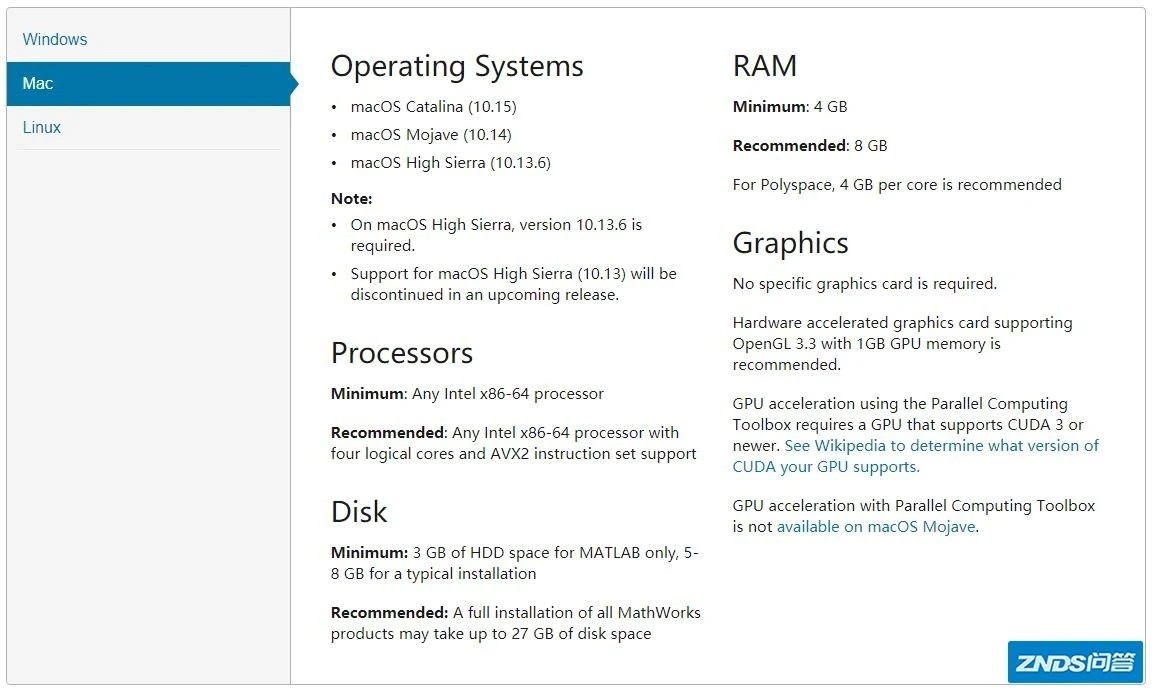Switch to the Windows tab

coord(55,40)
